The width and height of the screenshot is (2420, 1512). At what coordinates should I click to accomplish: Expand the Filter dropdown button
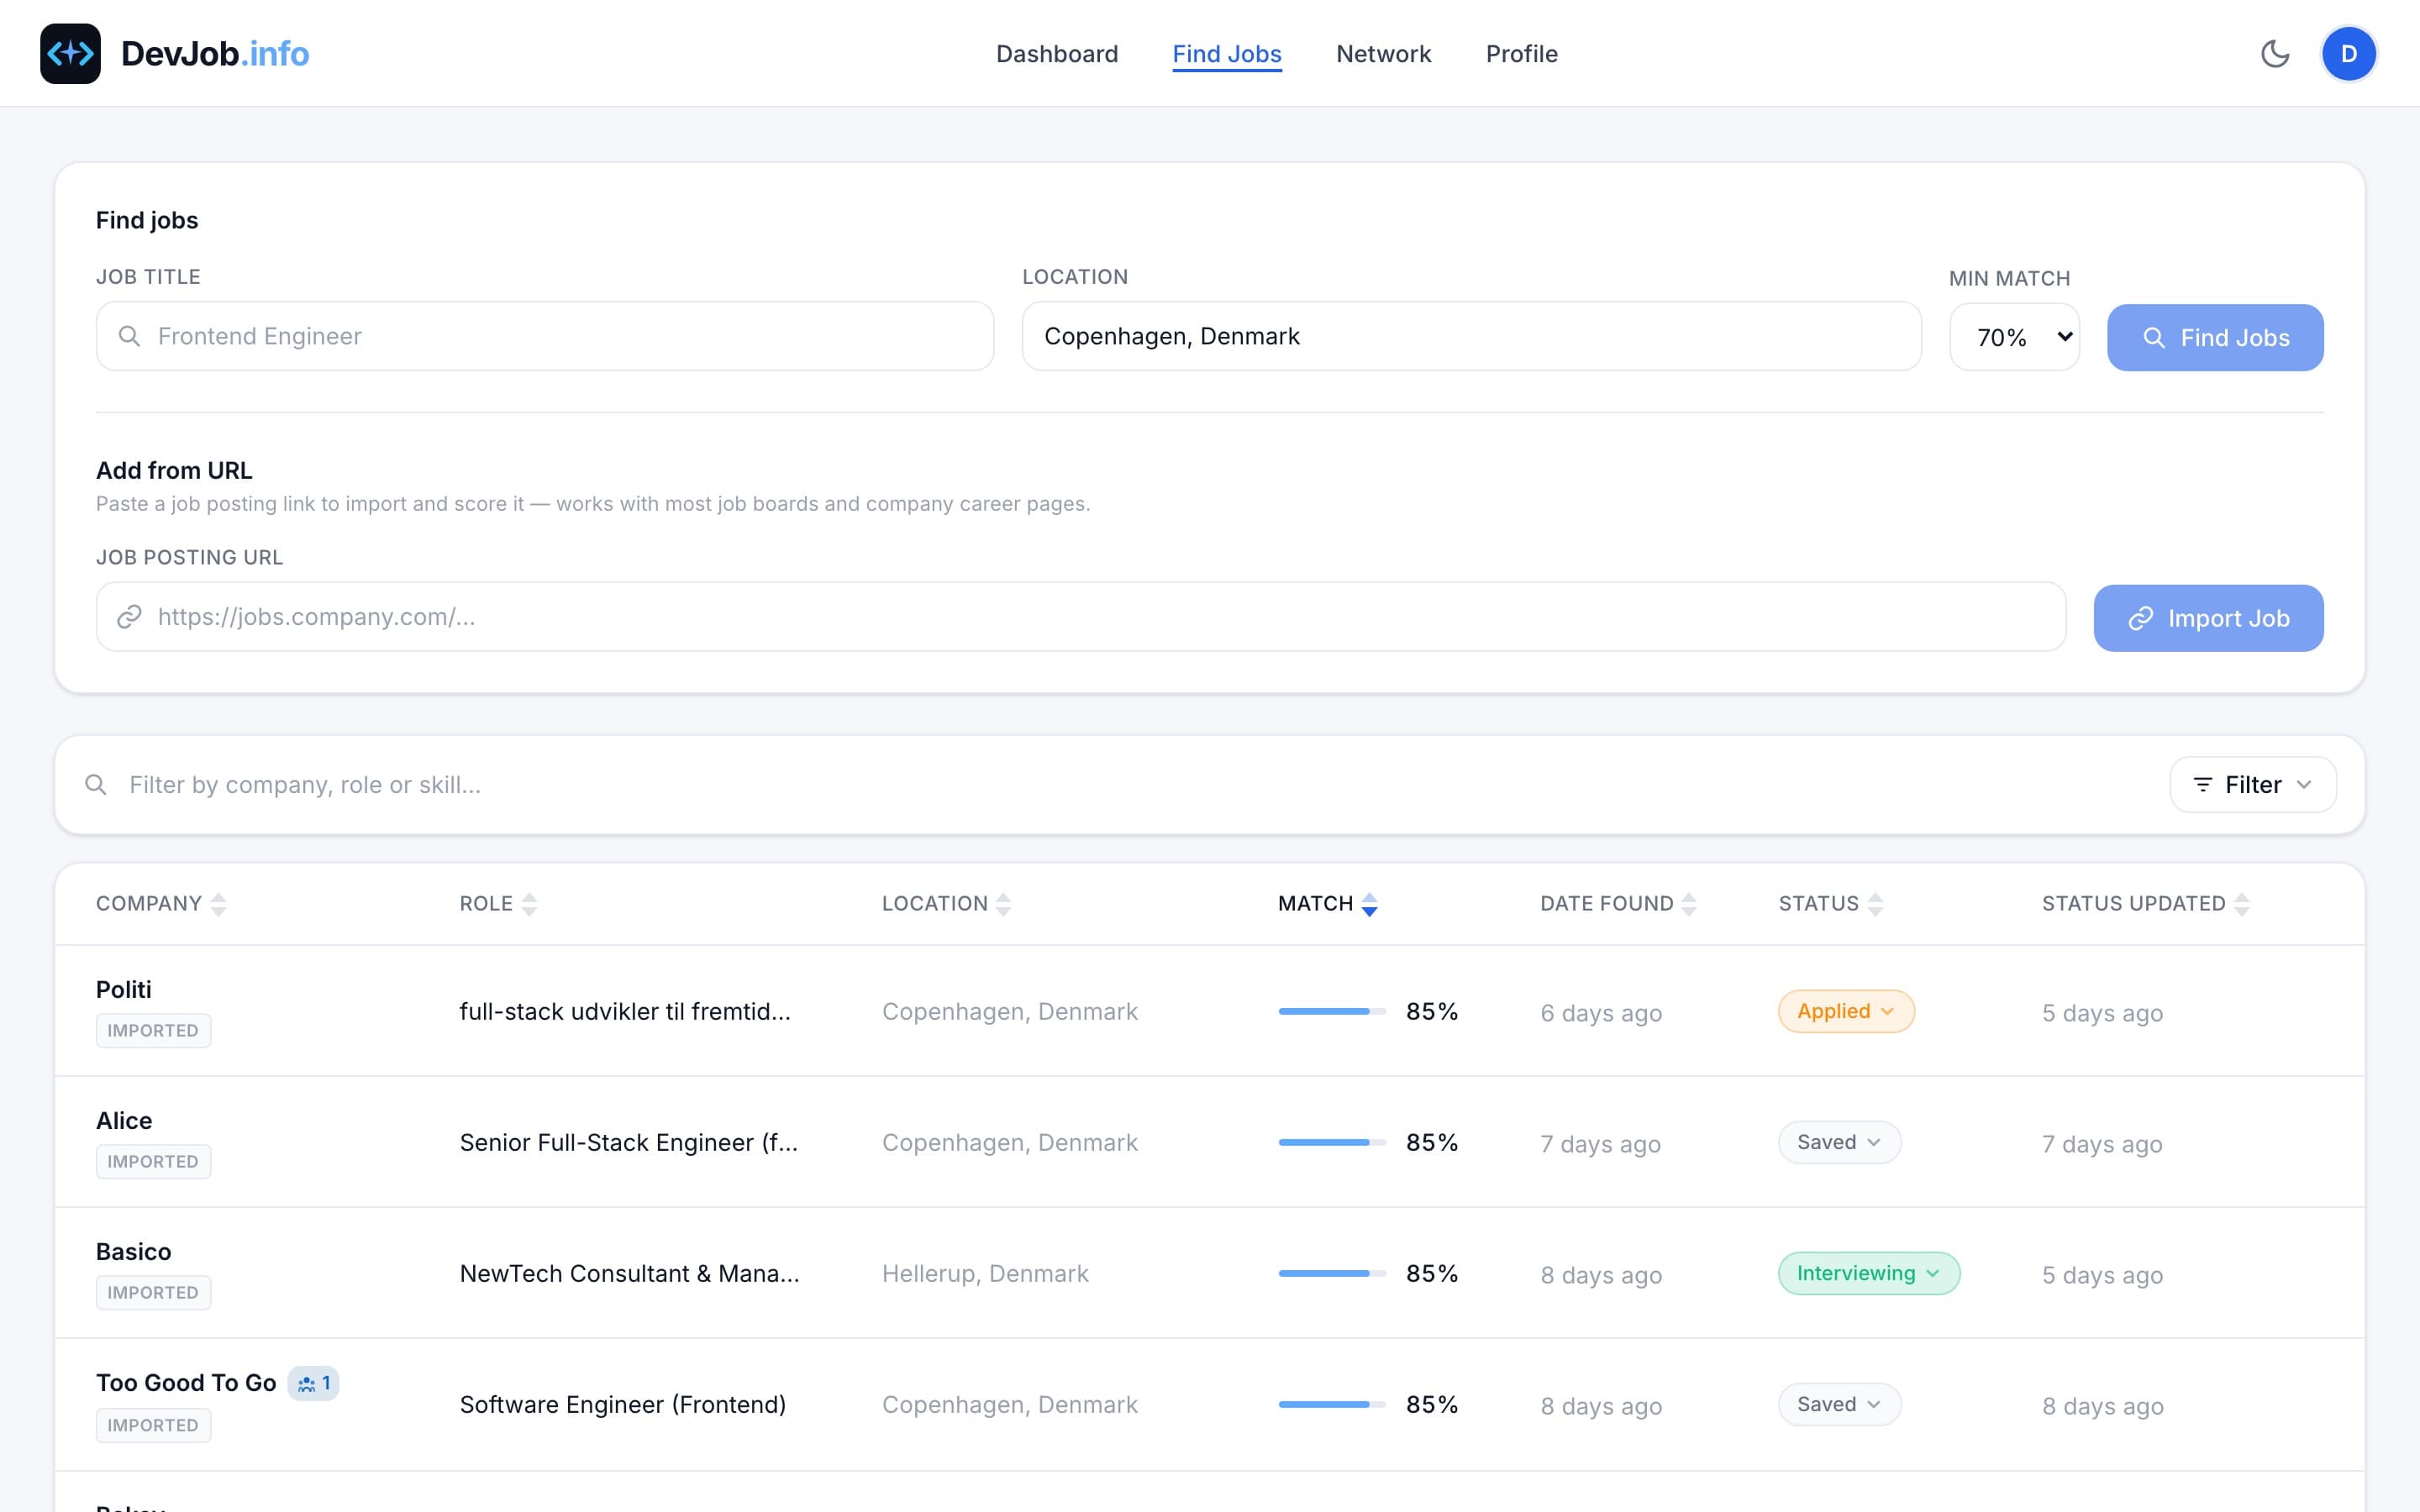[2253, 785]
